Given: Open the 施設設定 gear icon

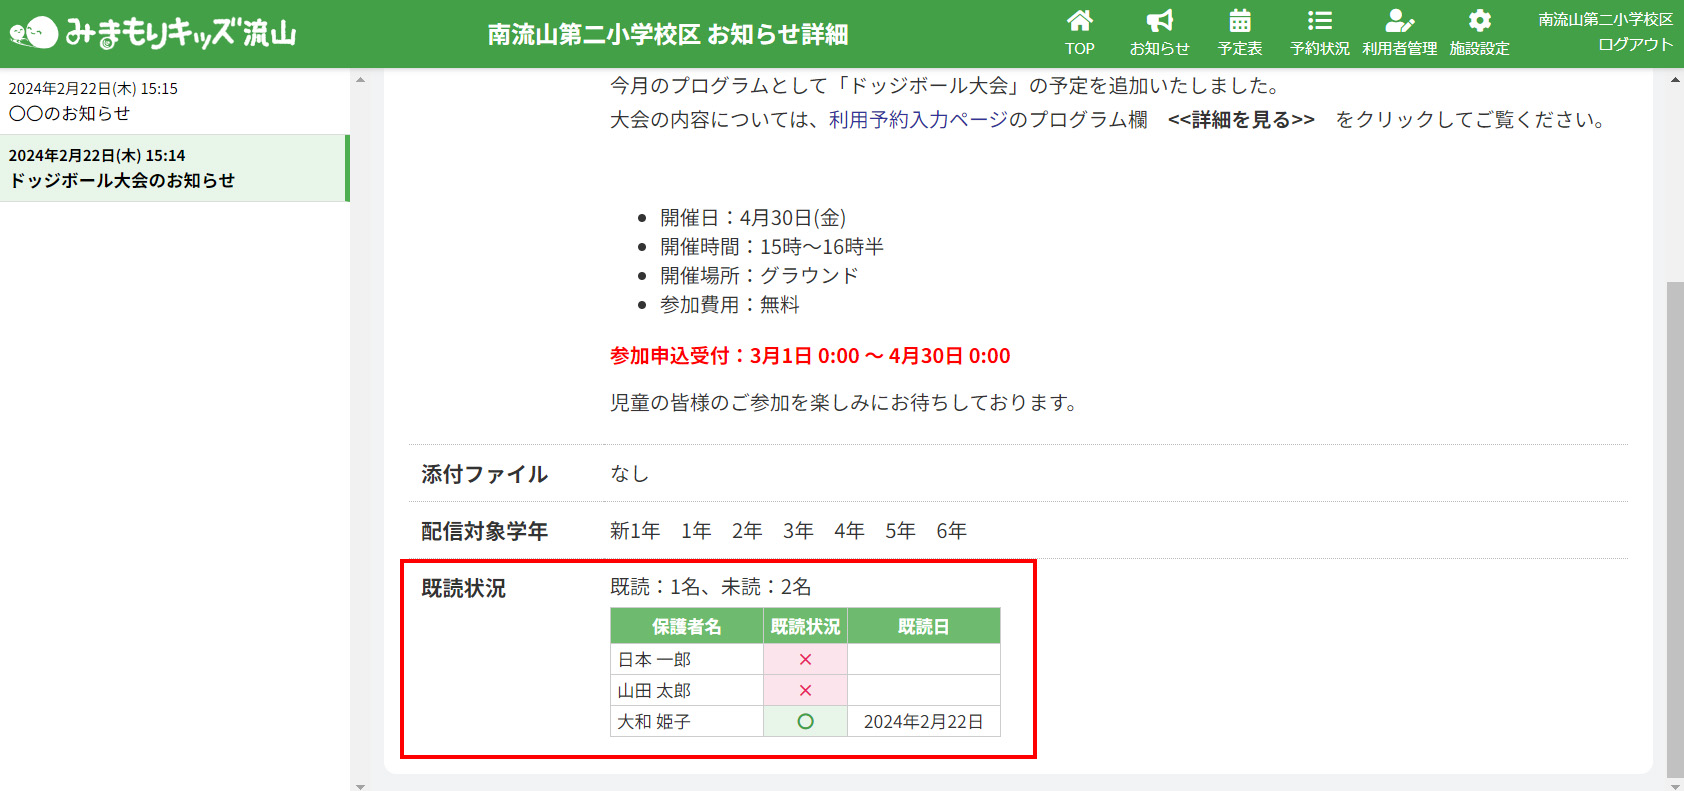Looking at the screenshot, I should pyautogui.click(x=1479, y=22).
